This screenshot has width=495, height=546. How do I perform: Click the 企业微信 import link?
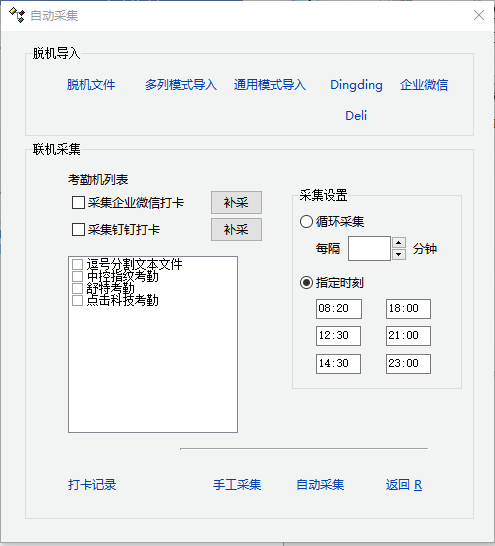pyautogui.click(x=424, y=85)
